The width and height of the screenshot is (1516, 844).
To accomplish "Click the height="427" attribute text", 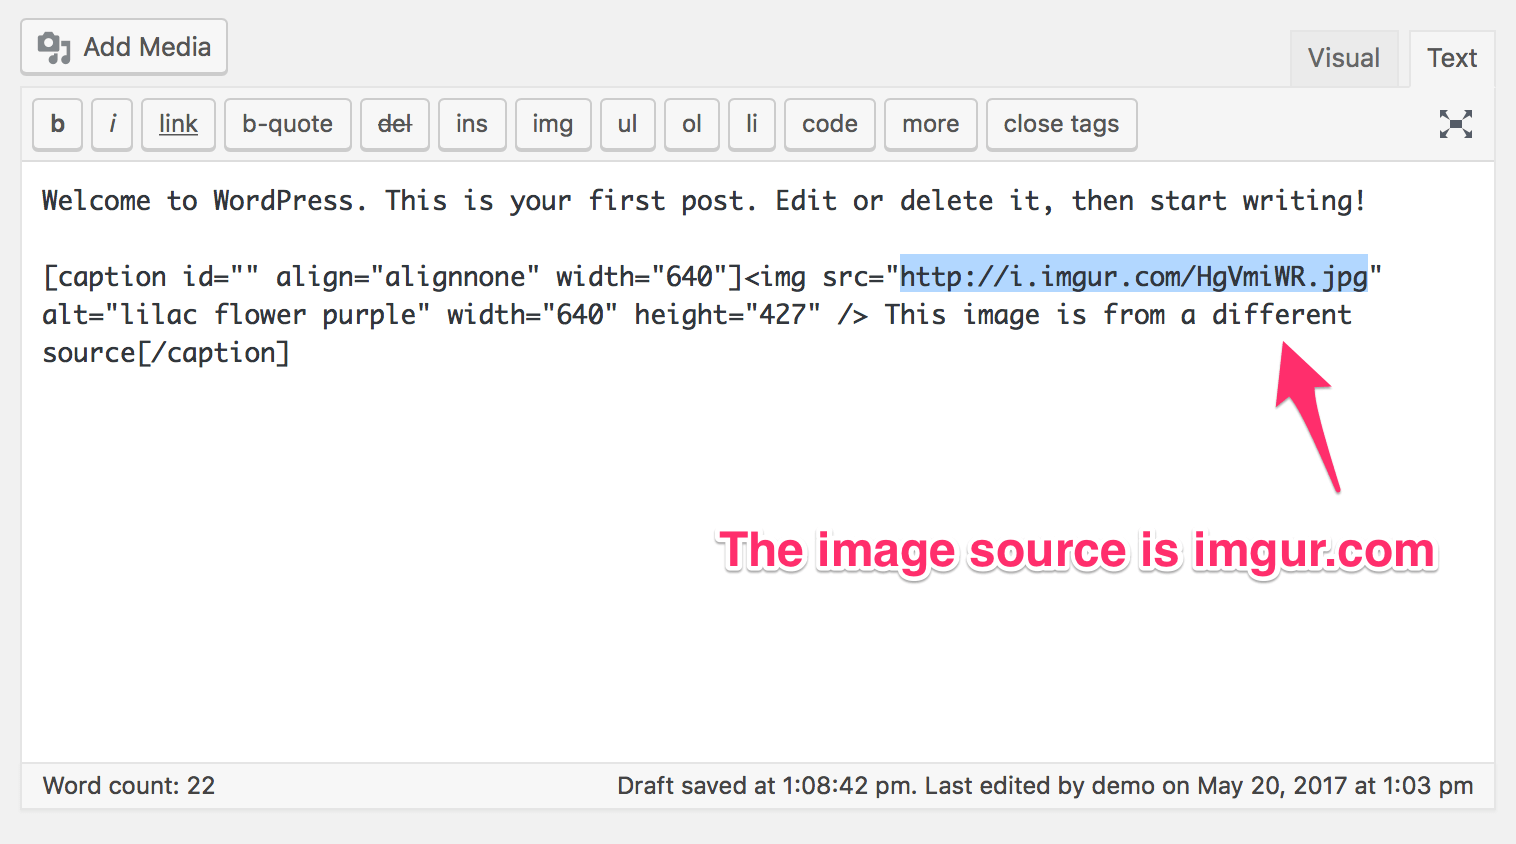I will click(727, 314).
